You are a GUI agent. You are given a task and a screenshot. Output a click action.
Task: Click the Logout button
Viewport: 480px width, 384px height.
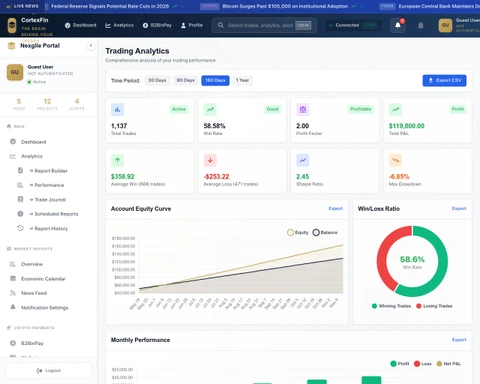tap(49, 370)
